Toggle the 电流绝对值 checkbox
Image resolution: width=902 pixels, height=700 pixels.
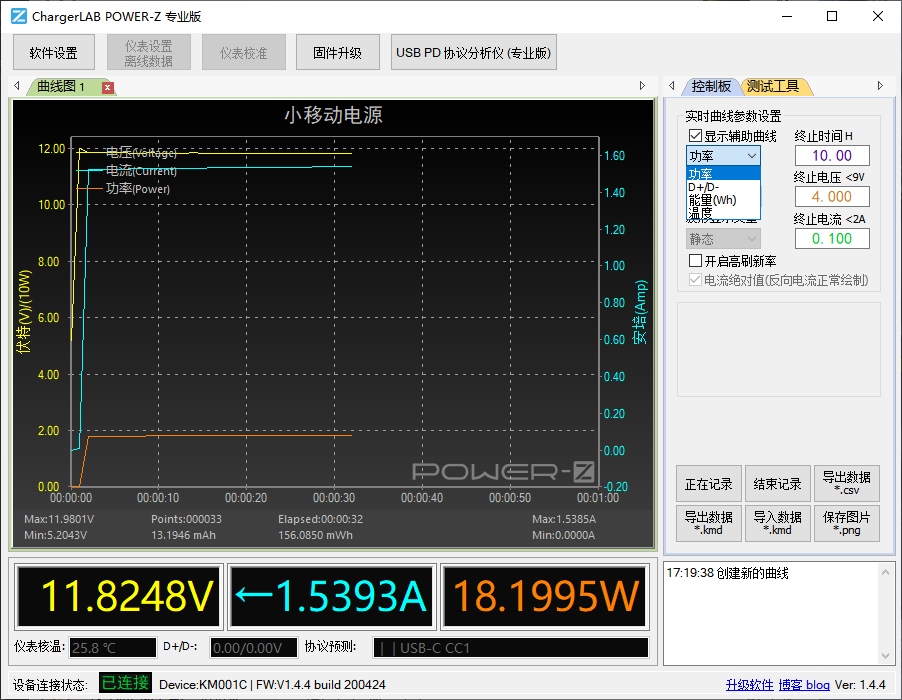pyautogui.click(x=694, y=279)
